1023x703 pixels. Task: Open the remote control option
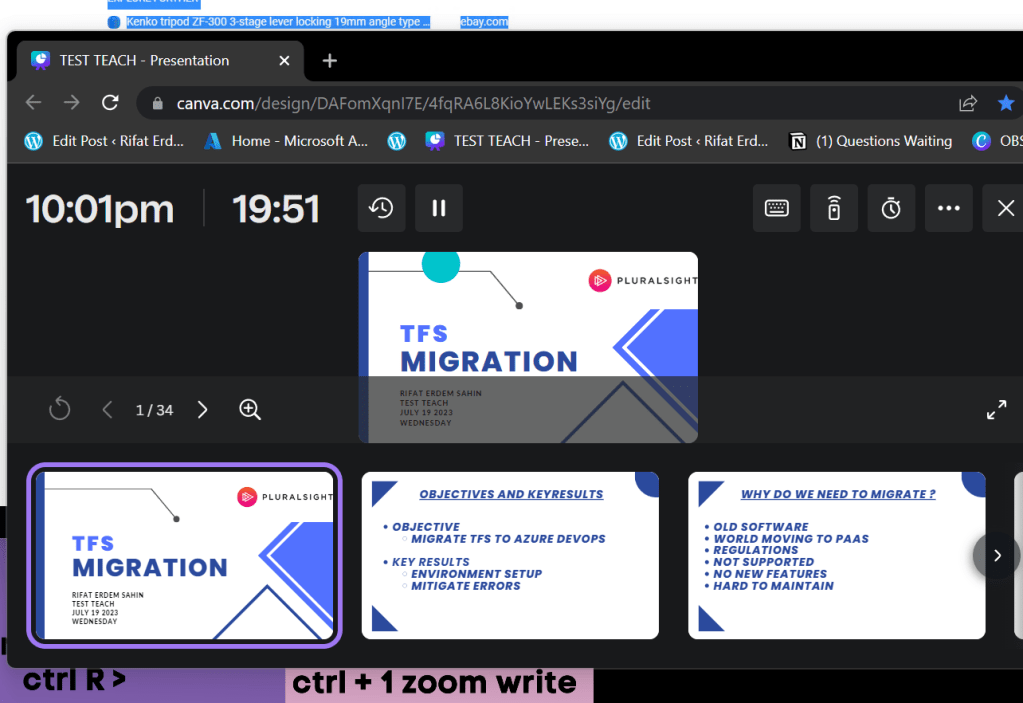[x=834, y=208]
